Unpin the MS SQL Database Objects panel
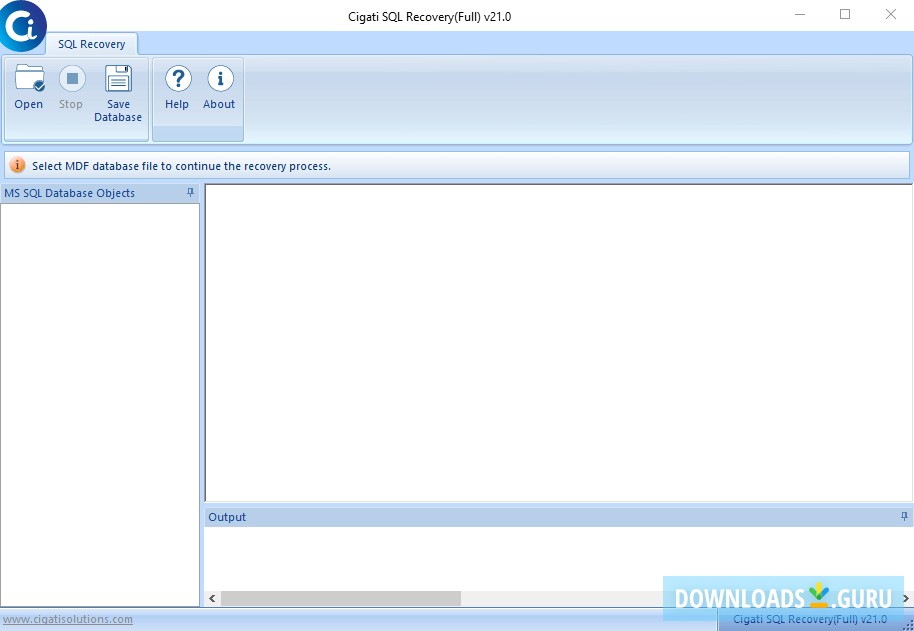Image resolution: width=914 pixels, height=631 pixels. coord(190,193)
